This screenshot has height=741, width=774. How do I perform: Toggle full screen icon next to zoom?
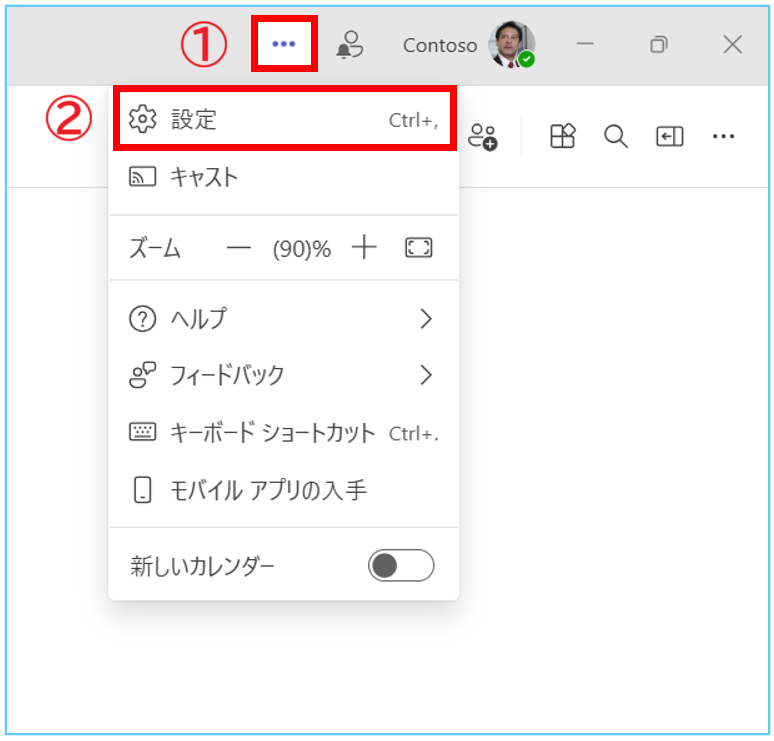pyautogui.click(x=418, y=248)
